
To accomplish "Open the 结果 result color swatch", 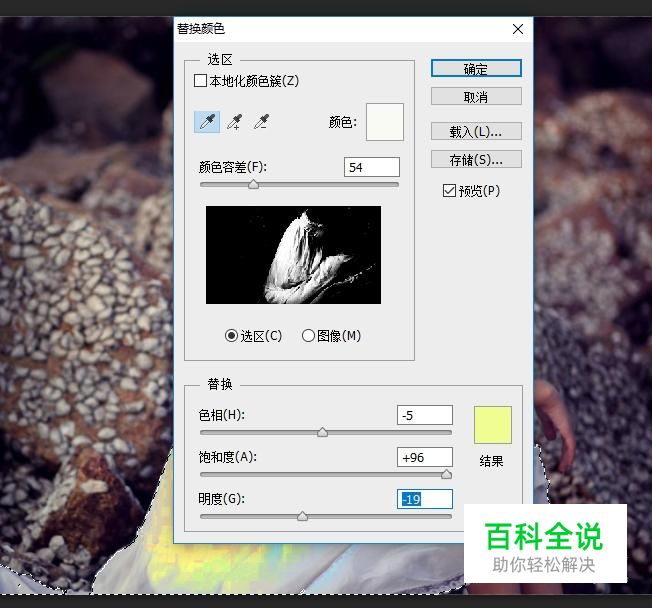I will 493,425.
